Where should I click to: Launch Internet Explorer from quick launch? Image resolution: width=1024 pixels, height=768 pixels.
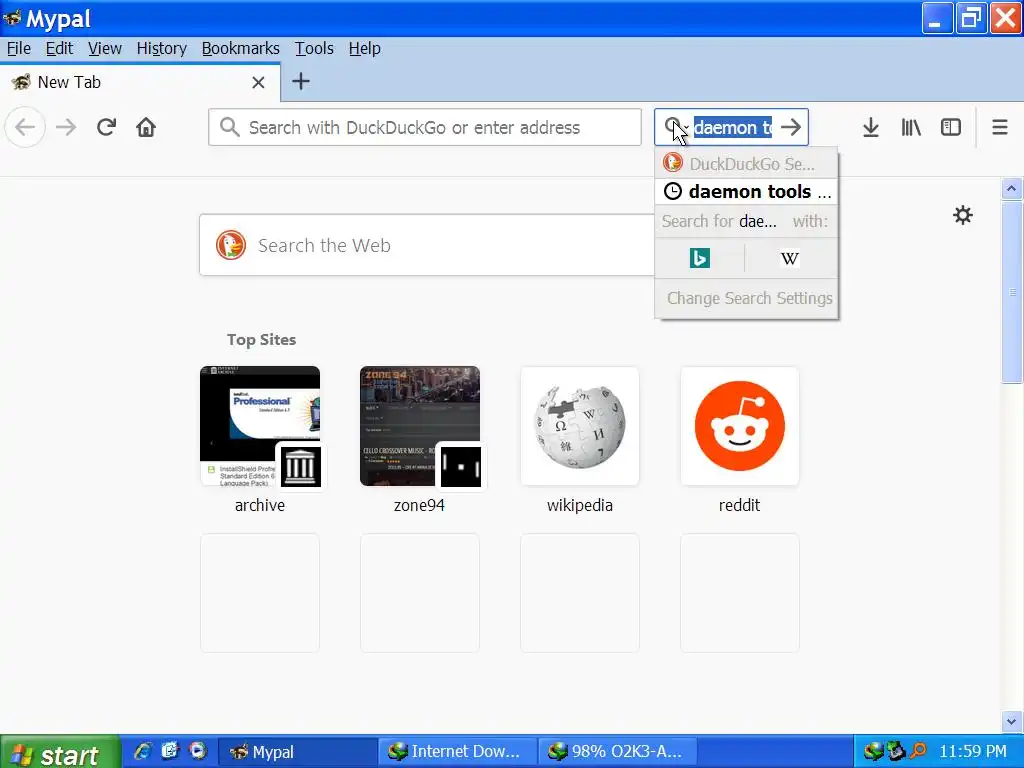click(x=142, y=751)
